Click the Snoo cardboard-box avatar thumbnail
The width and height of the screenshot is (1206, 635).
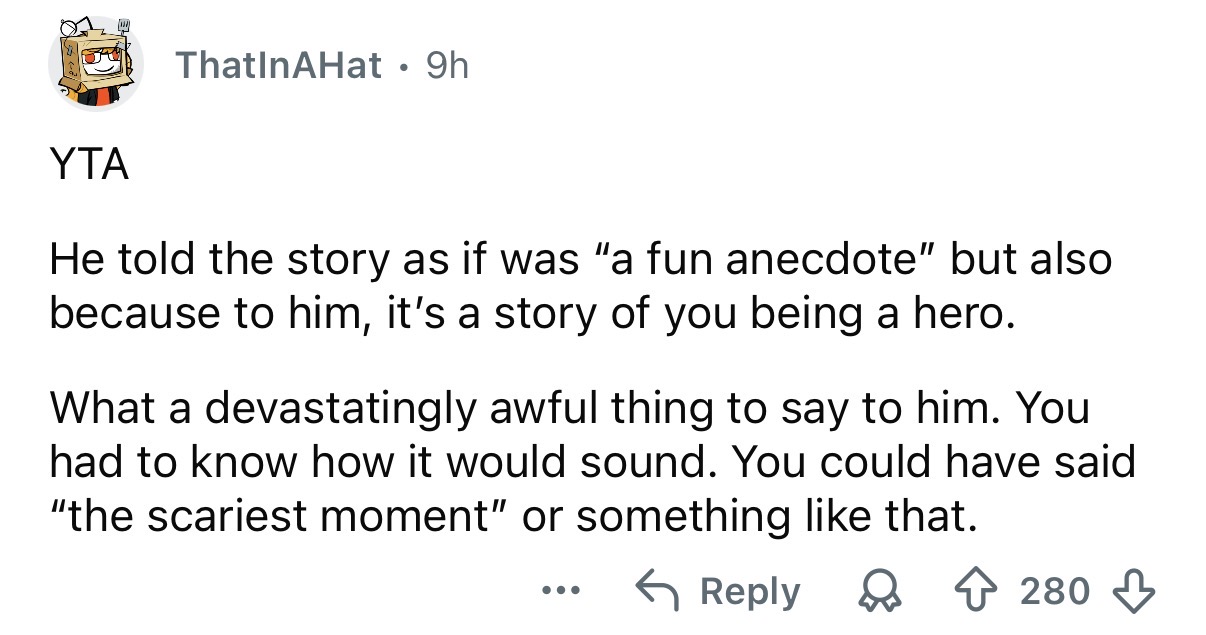point(96,63)
